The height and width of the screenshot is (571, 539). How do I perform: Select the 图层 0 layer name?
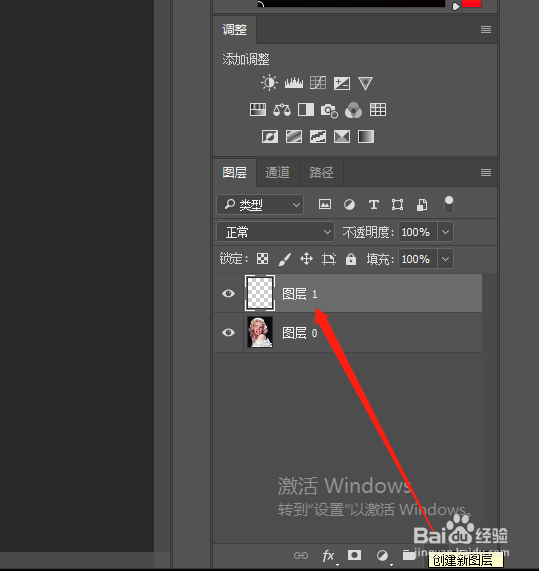[x=300, y=333]
